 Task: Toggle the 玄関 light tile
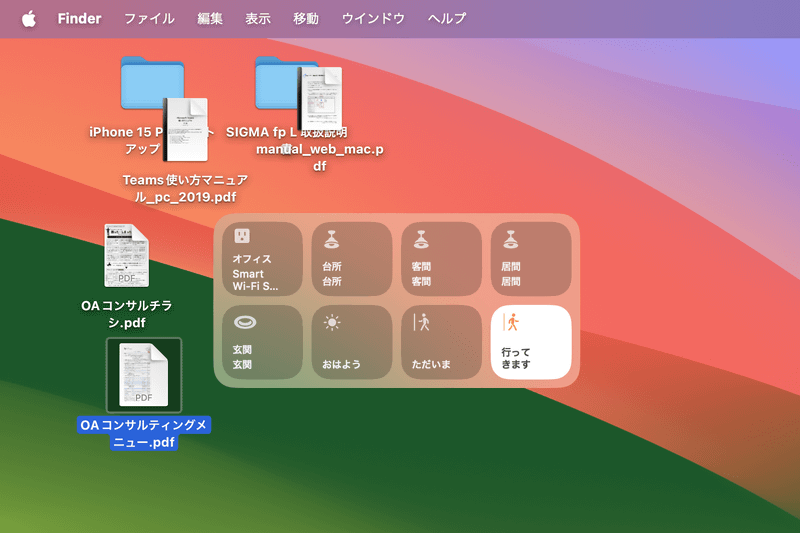click(x=262, y=342)
